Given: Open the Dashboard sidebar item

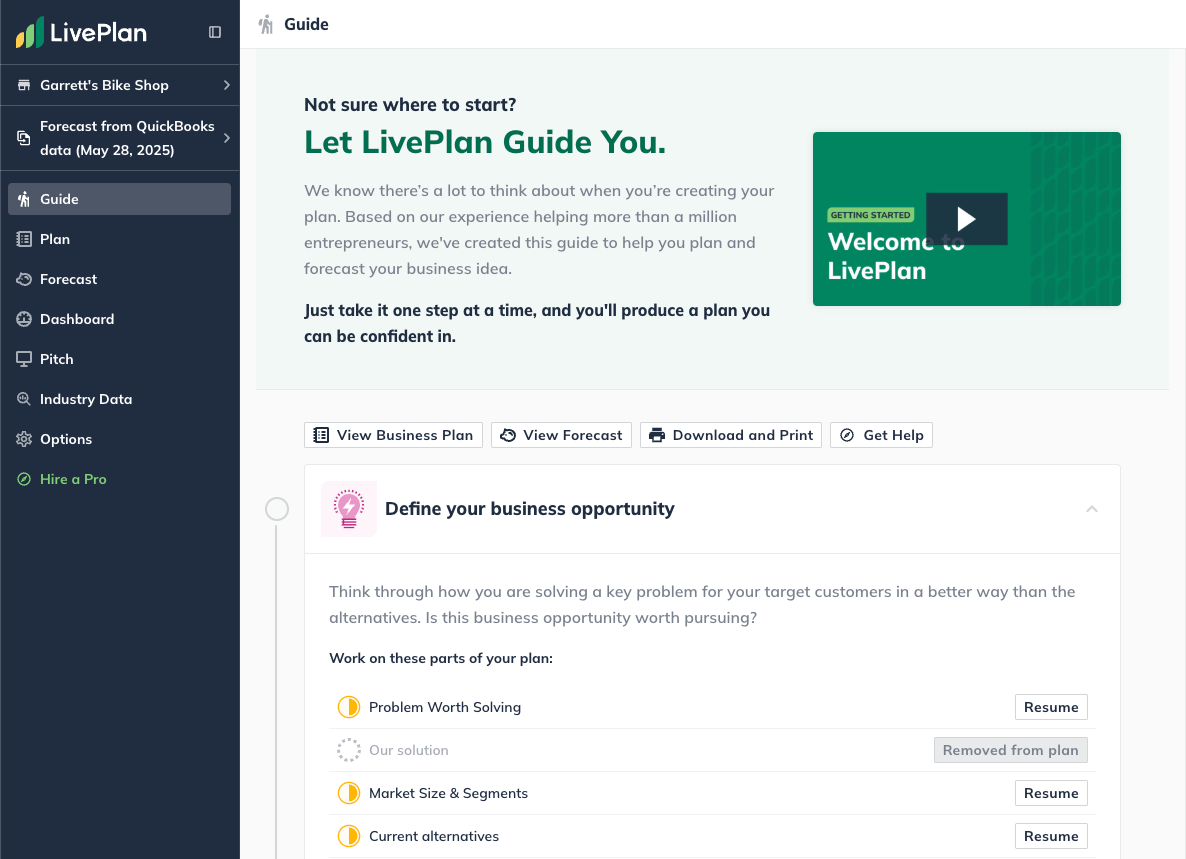Looking at the screenshot, I should coord(120,319).
